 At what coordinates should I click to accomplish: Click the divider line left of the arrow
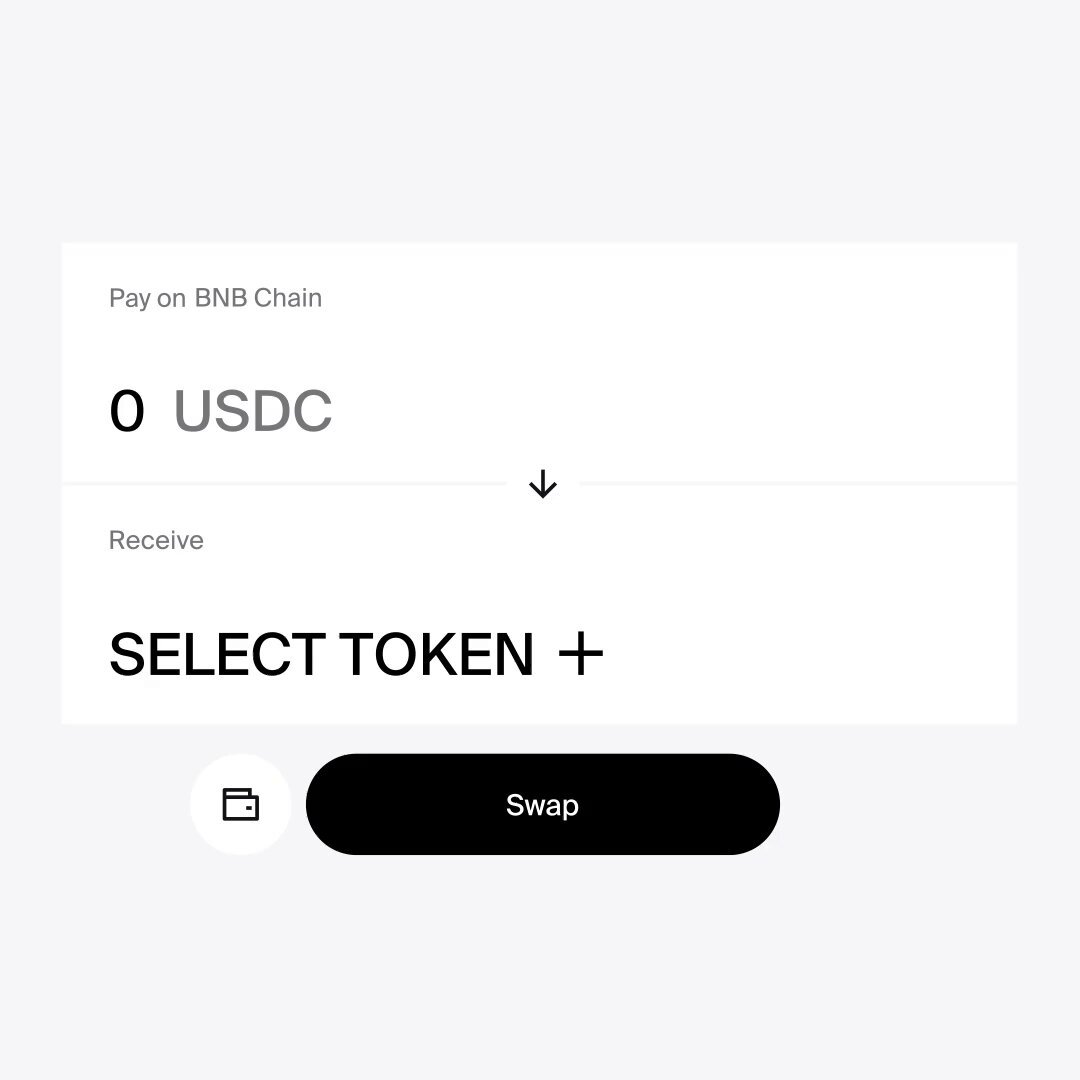click(x=284, y=484)
